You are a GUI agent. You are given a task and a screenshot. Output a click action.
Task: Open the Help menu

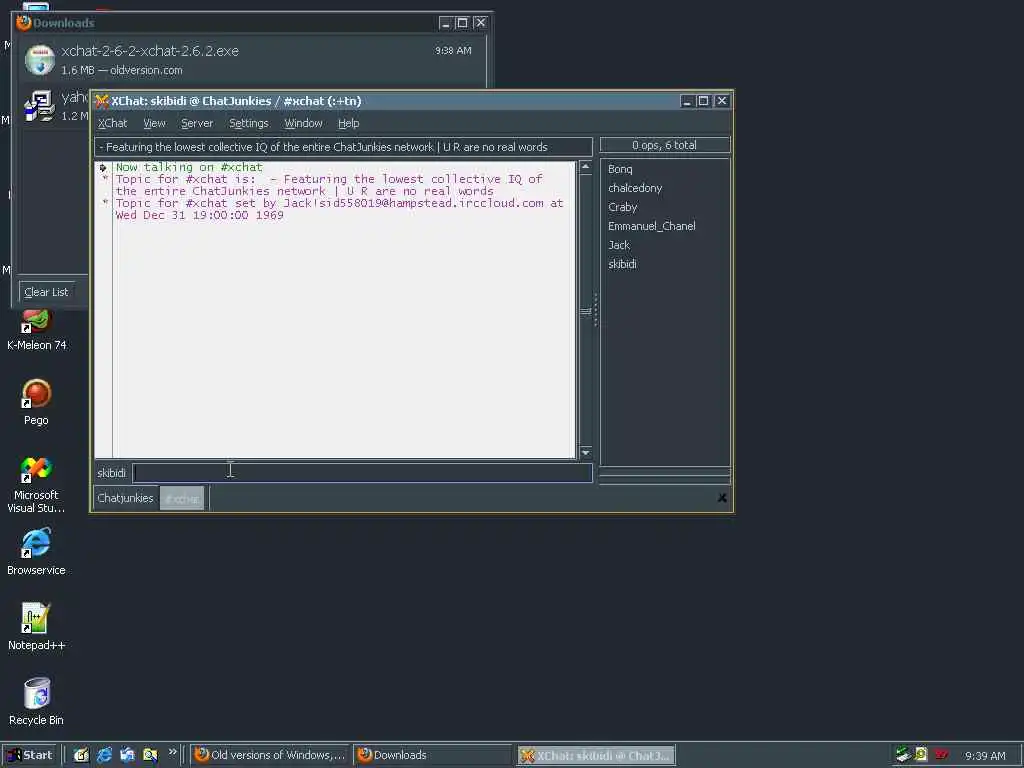click(348, 123)
